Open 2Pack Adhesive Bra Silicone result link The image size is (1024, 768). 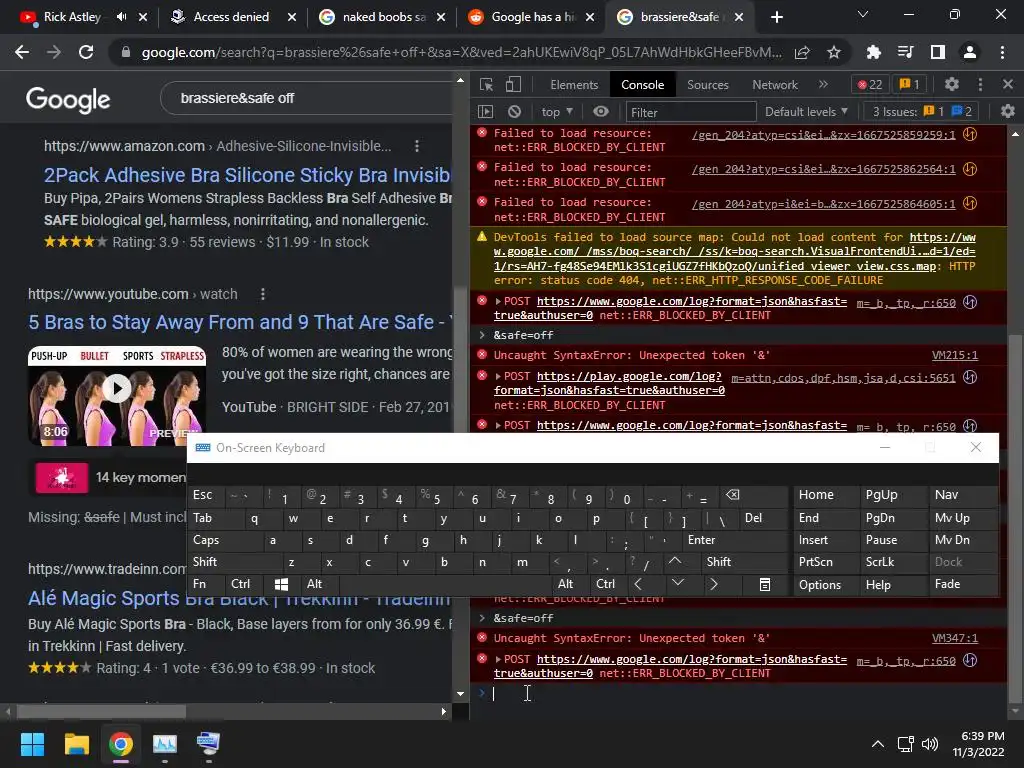click(247, 175)
